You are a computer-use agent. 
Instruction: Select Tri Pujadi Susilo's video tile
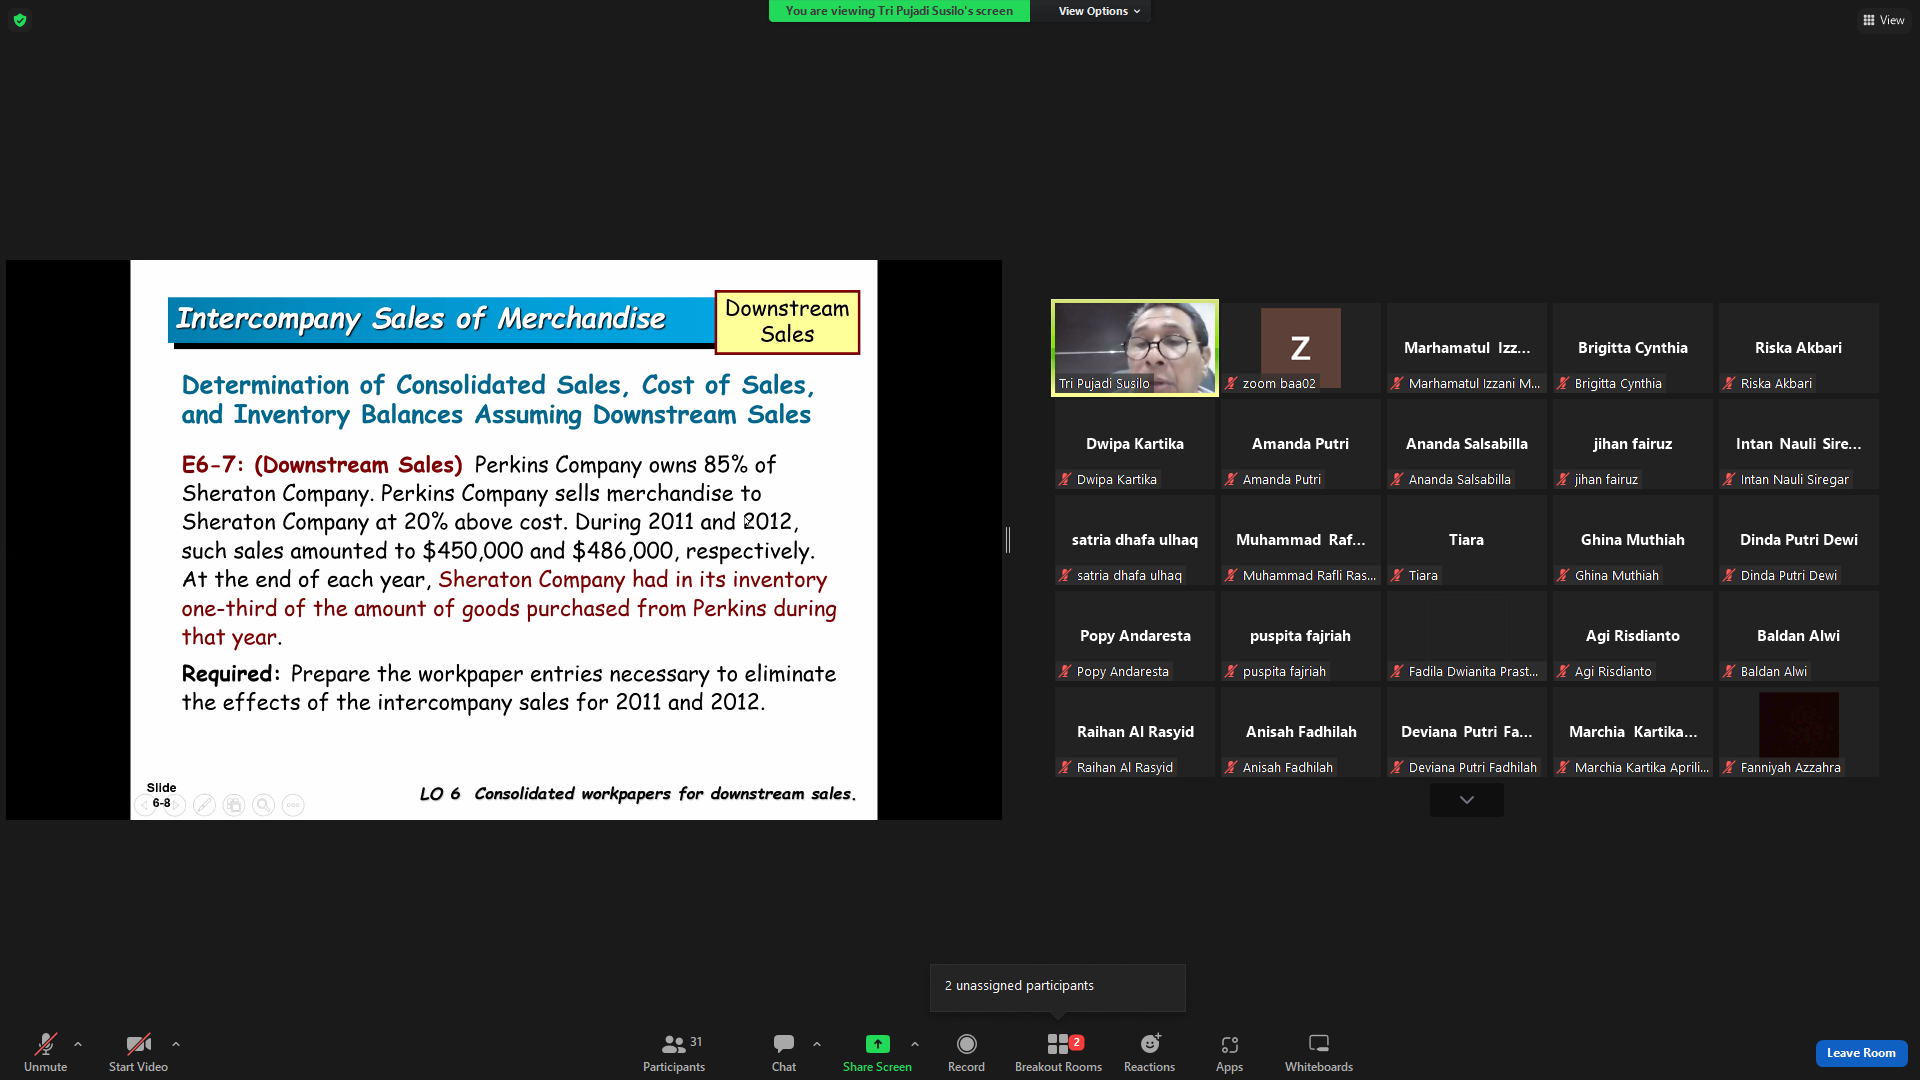[x=1135, y=348]
